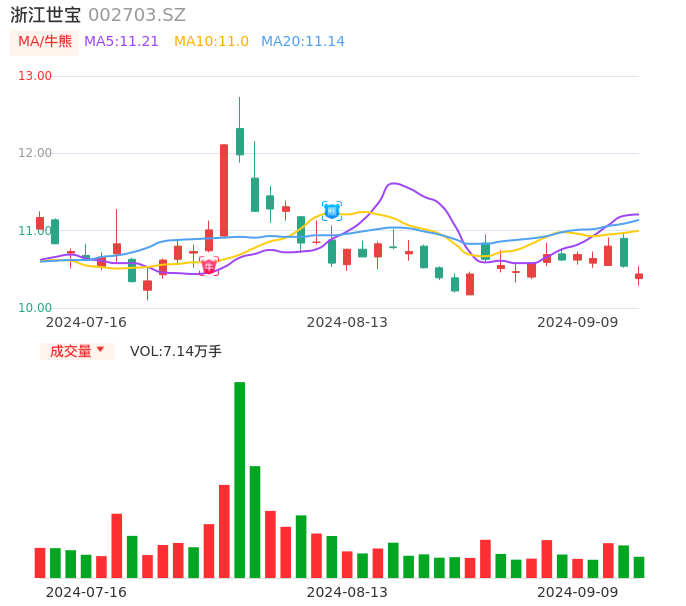The image size is (686, 606).
Task: Select the MA10:11.0 legend label
Action: point(211,42)
